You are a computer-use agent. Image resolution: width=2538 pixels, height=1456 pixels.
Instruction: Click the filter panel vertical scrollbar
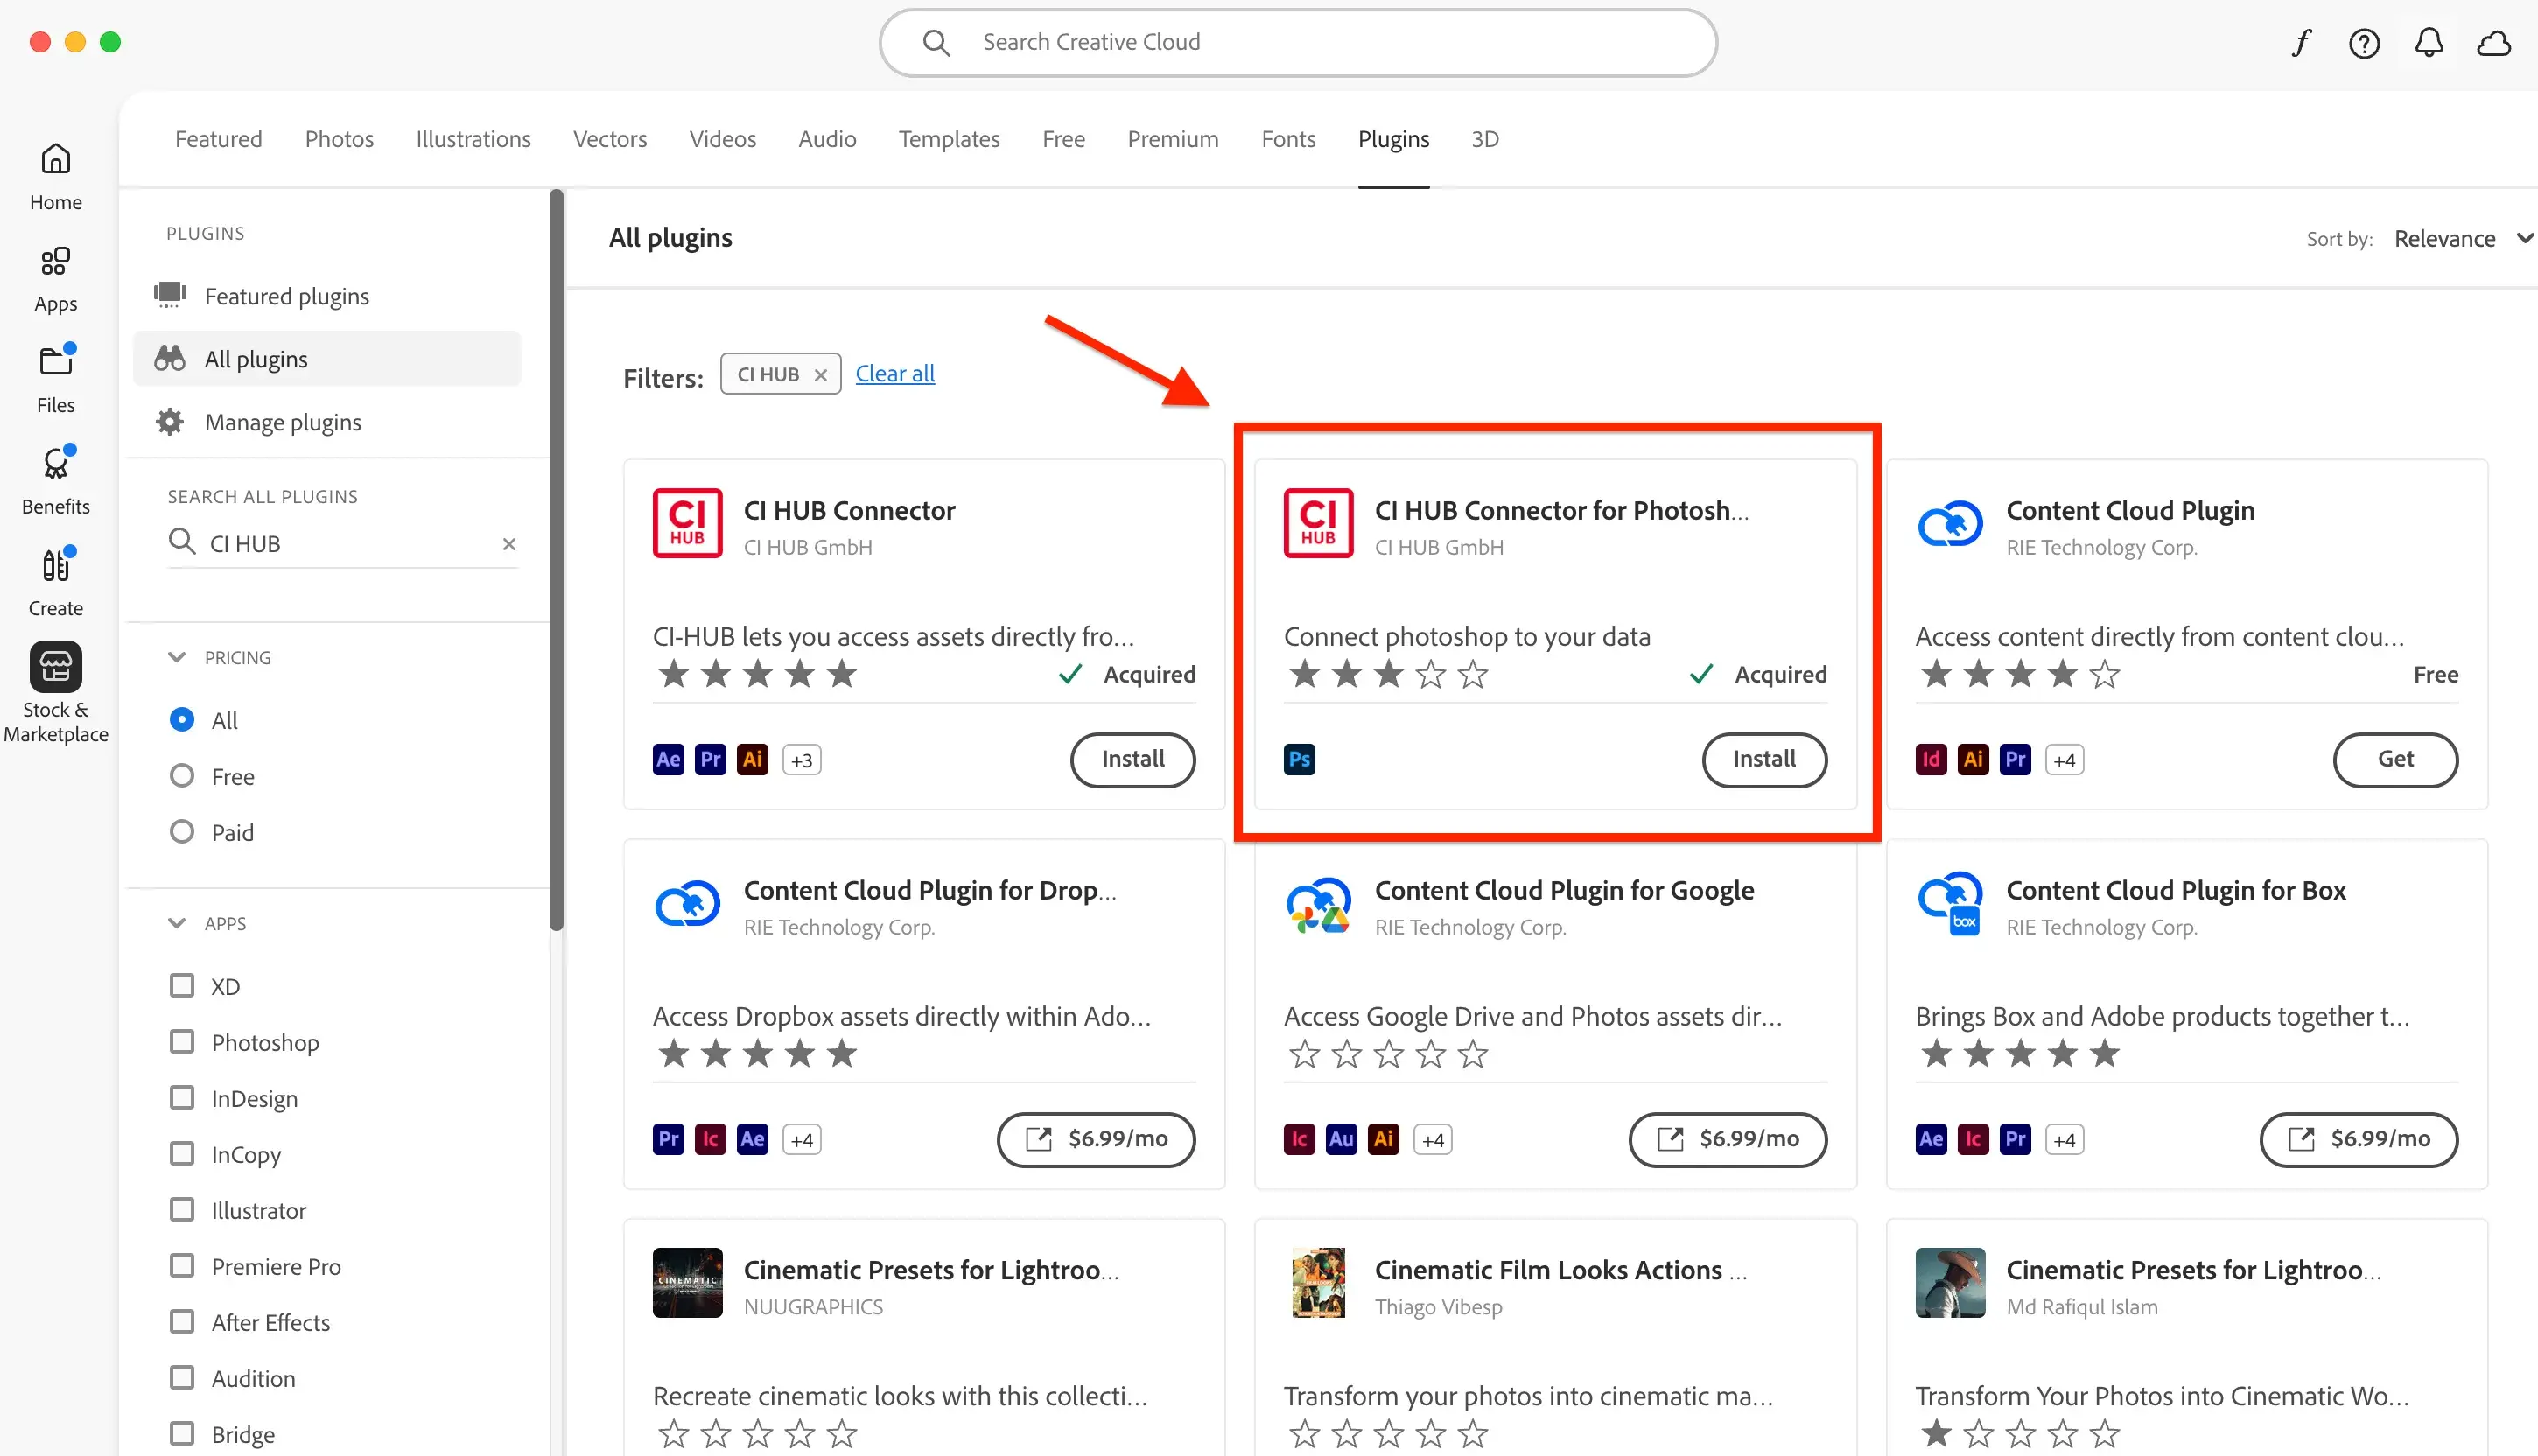pos(557,560)
